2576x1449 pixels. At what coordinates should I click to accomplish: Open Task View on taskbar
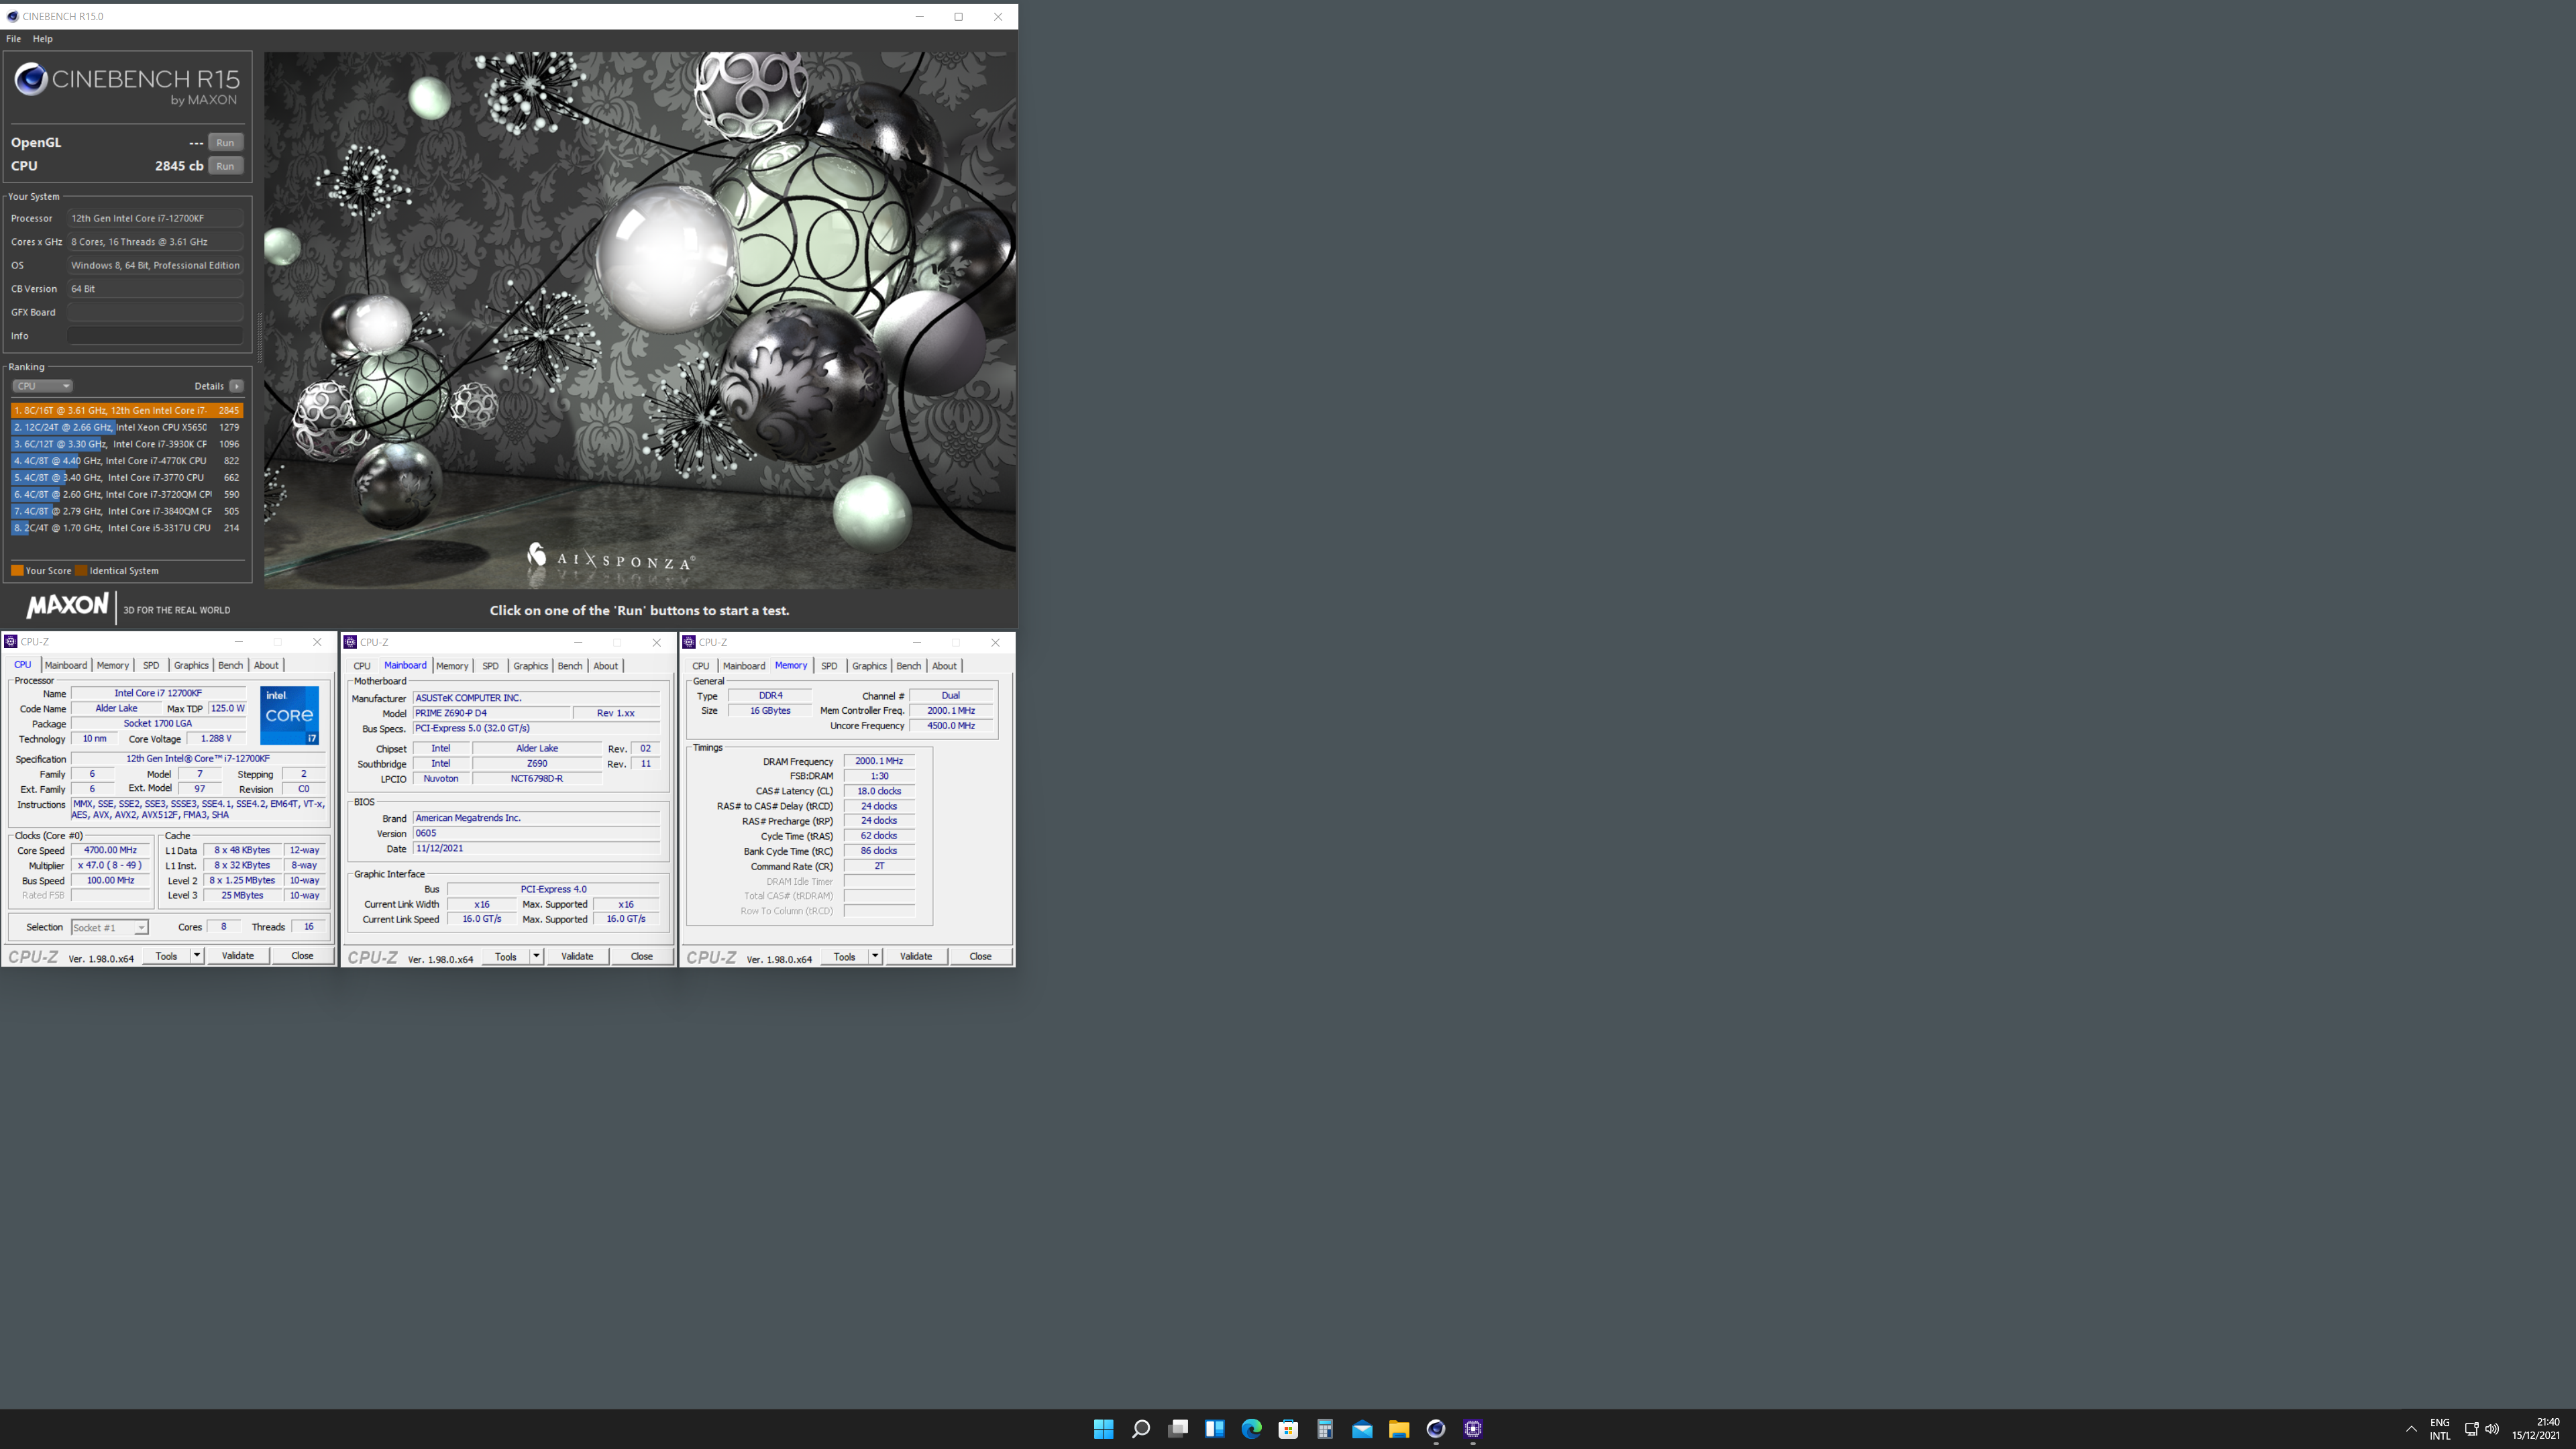1178,1429
